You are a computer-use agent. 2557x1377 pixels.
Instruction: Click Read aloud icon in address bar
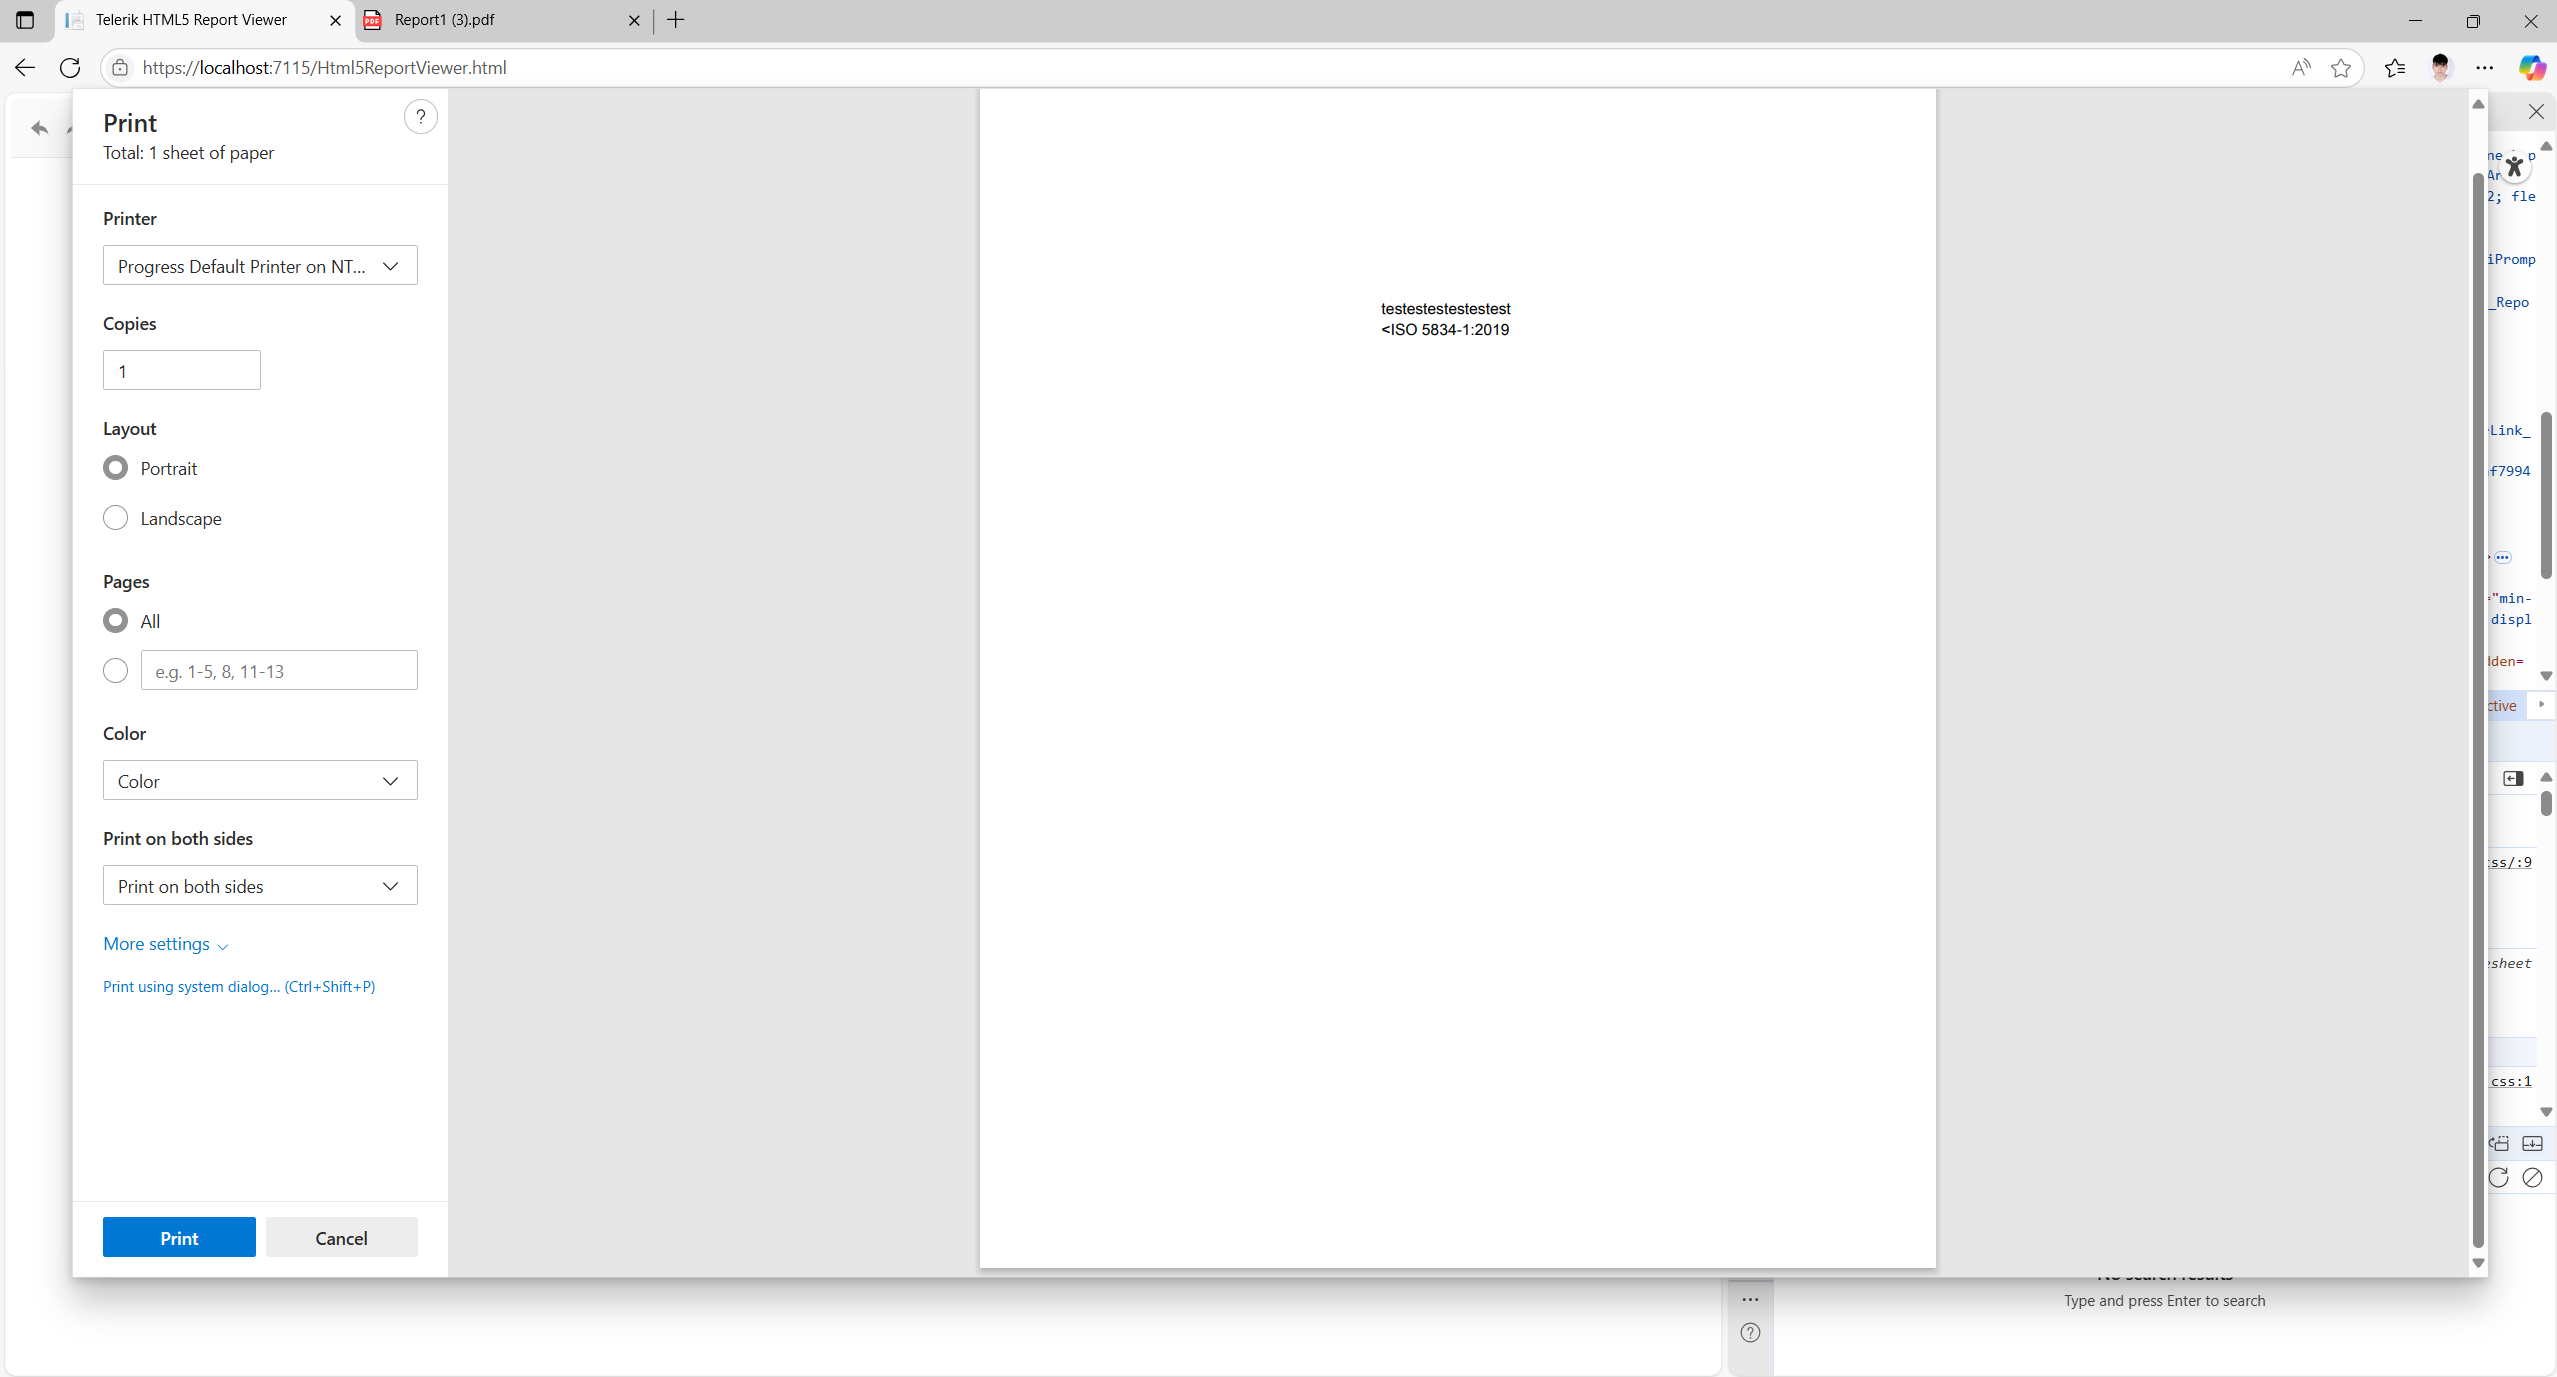(2301, 68)
